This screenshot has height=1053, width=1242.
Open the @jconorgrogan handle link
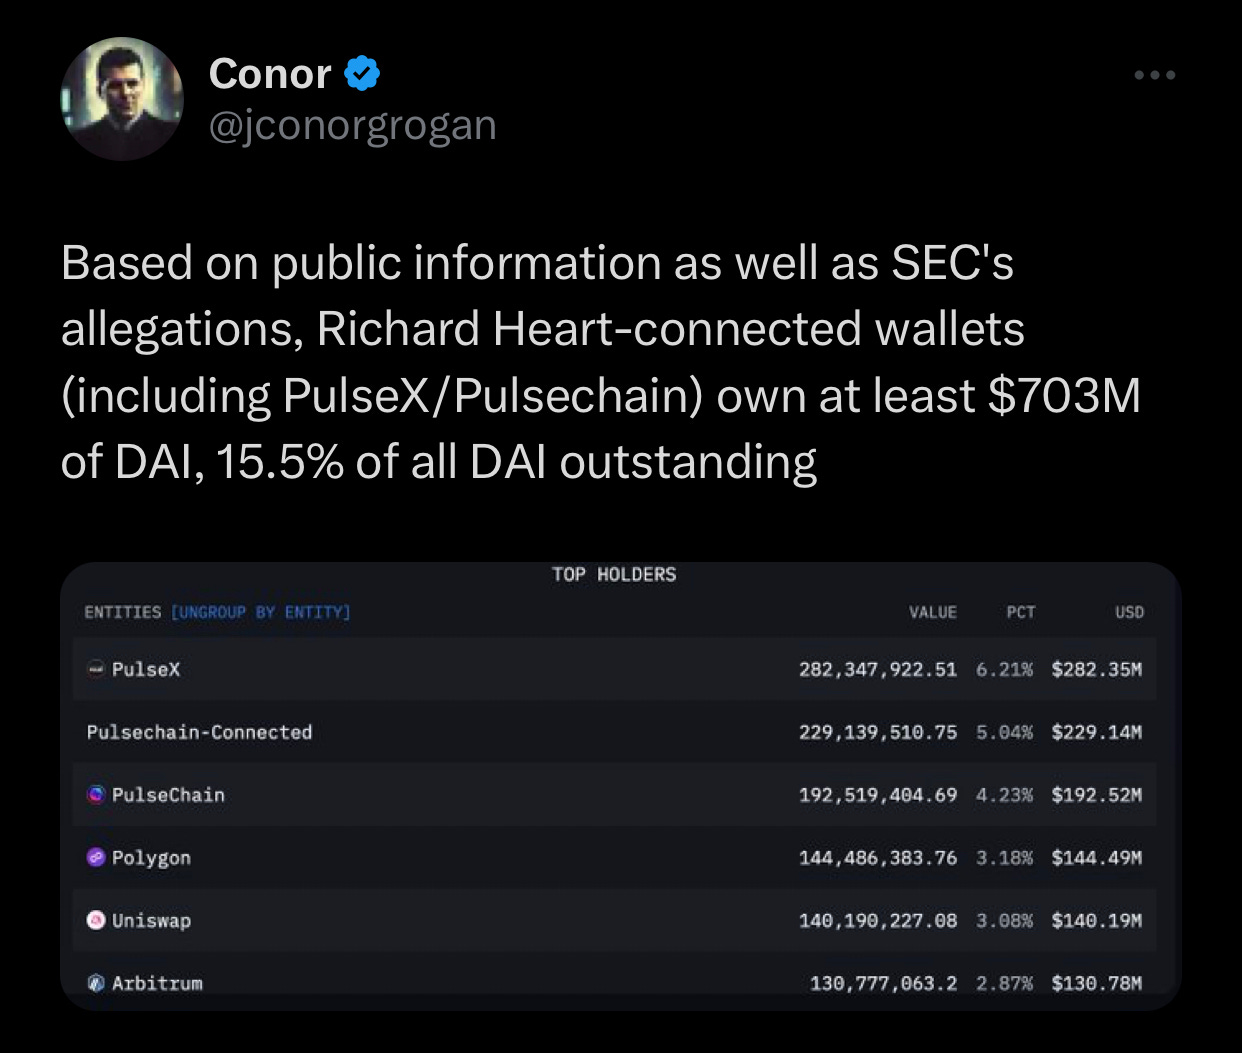tap(352, 126)
